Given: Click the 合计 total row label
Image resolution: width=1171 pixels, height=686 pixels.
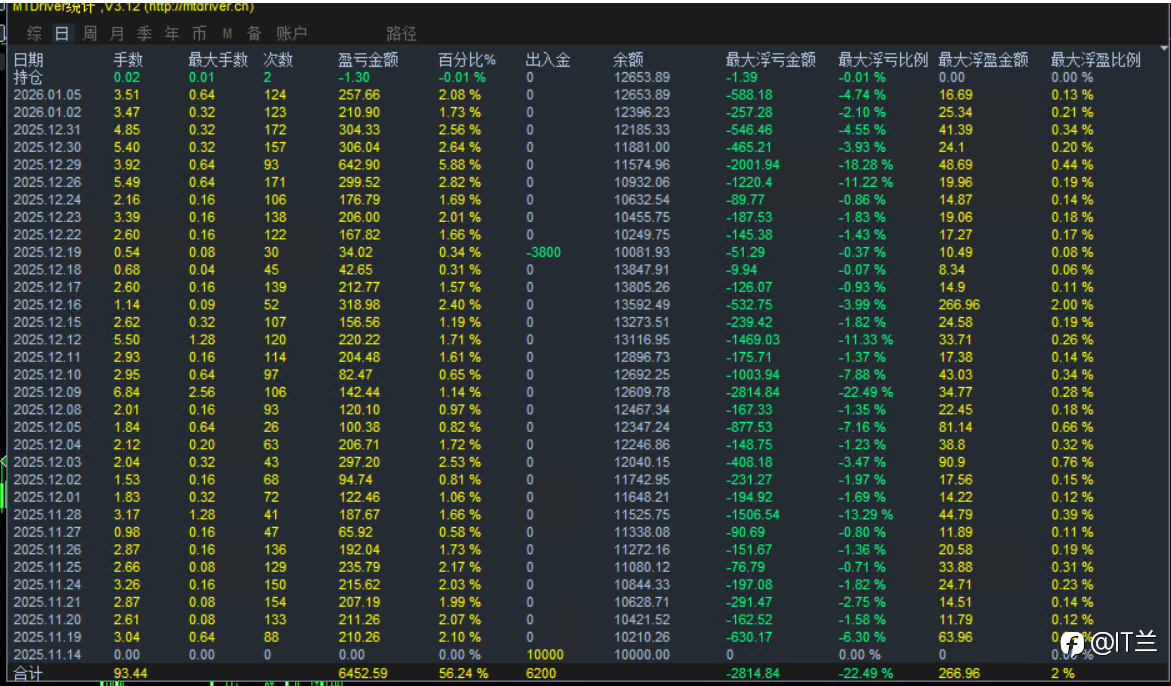Looking at the screenshot, I should click(28, 673).
